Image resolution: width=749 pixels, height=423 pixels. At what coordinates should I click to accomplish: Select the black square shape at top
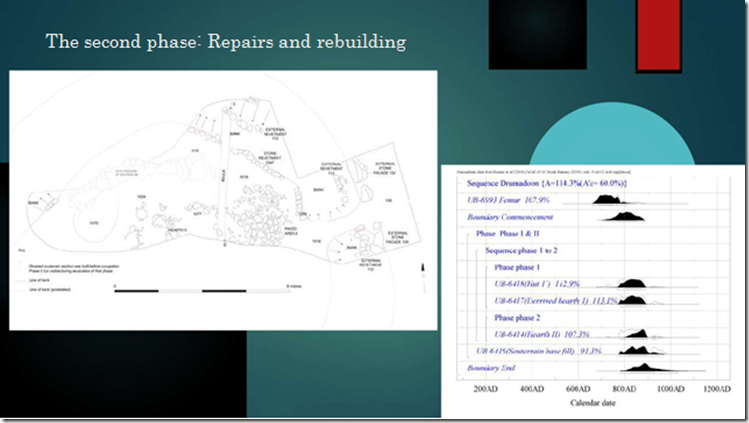pos(537,34)
